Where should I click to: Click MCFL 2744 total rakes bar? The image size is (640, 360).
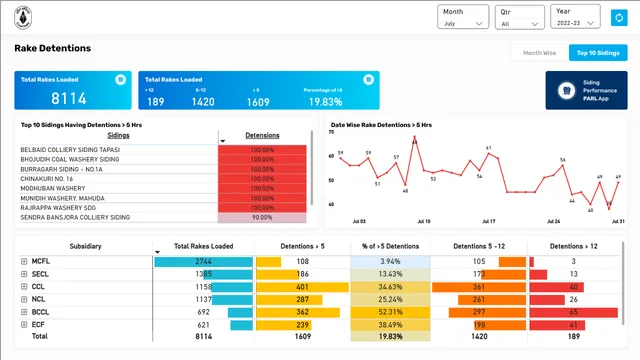pos(203,261)
